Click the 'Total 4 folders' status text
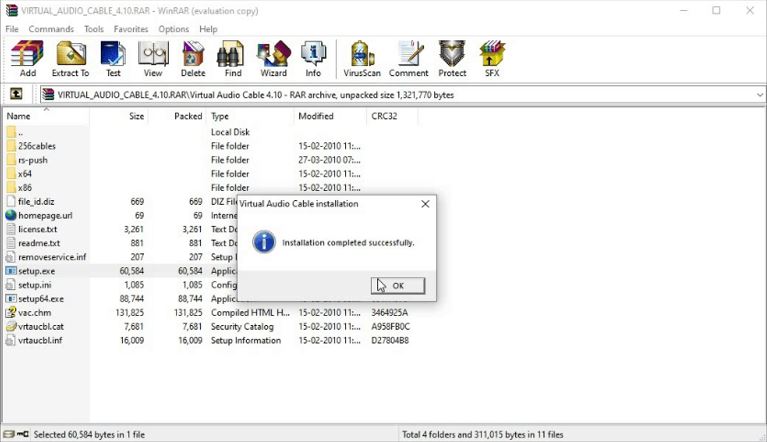The width and height of the screenshot is (767, 442). pos(483,434)
